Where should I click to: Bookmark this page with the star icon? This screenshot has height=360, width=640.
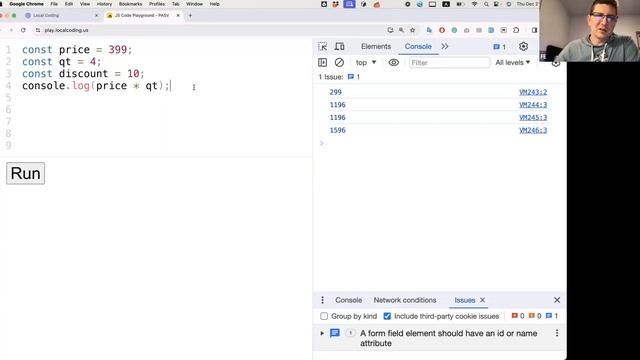point(413,30)
